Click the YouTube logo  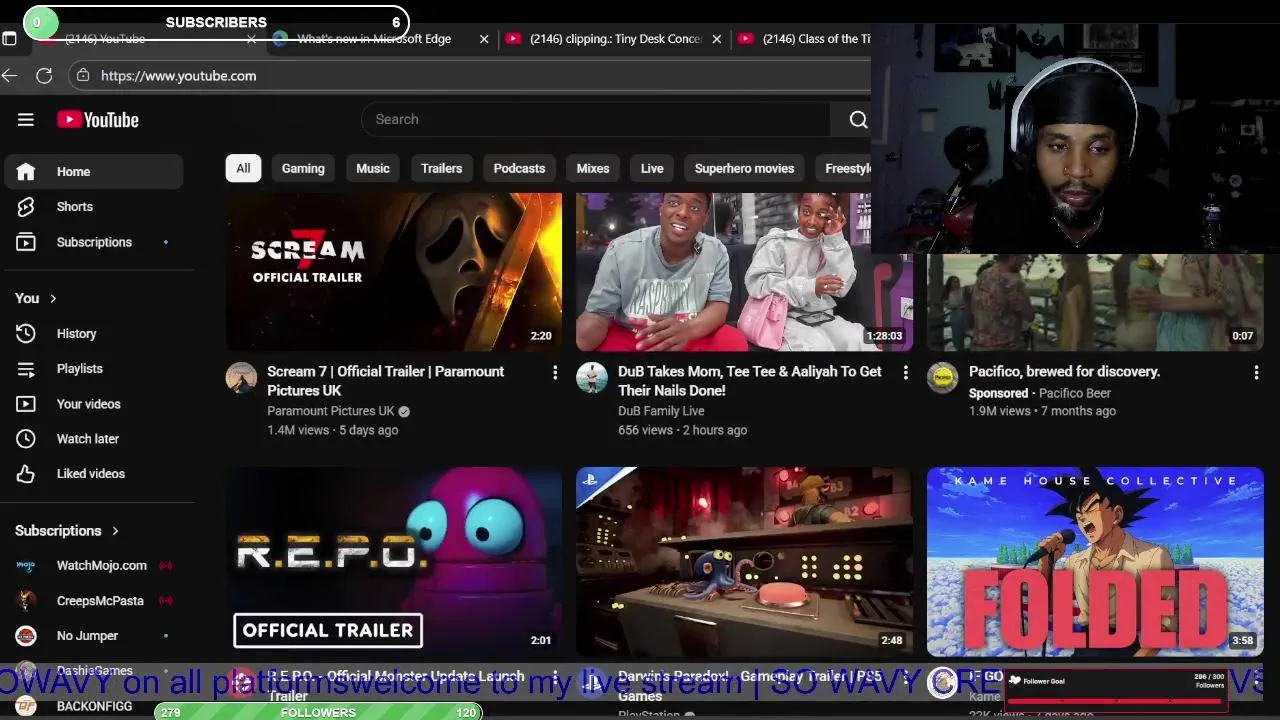click(x=98, y=120)
